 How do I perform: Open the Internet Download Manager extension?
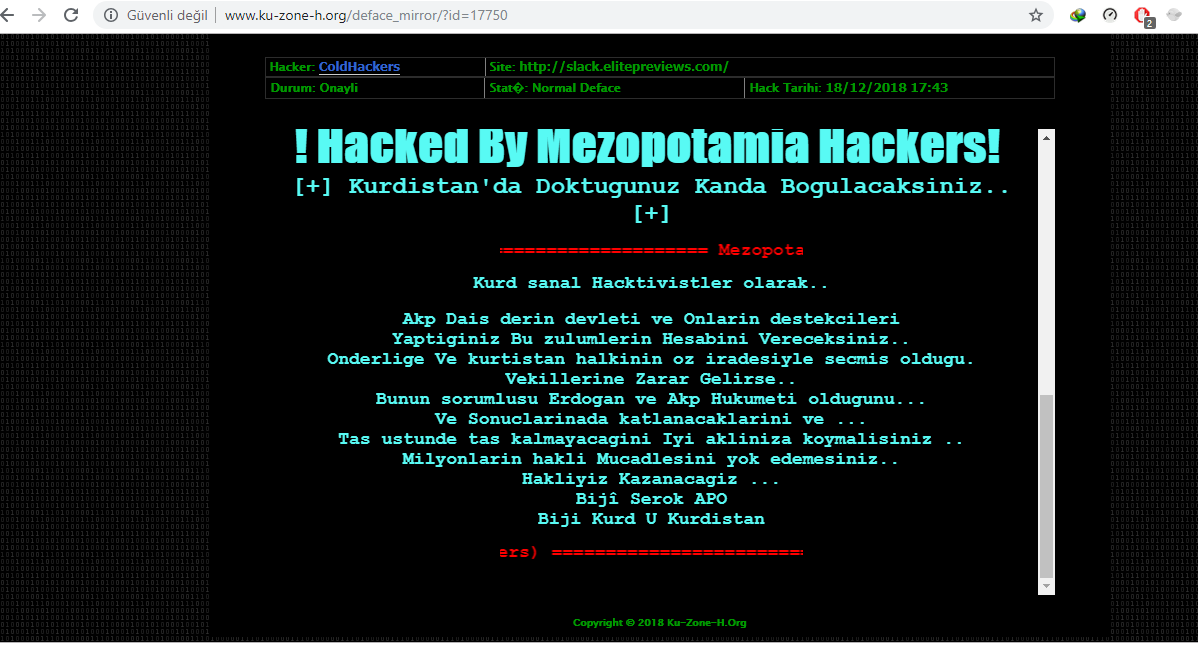point(1078,15)
